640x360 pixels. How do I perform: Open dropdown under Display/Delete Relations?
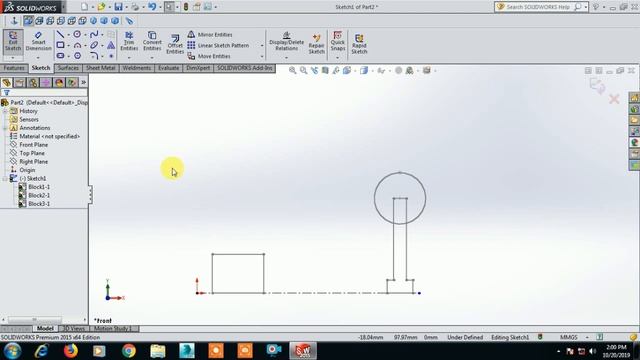click(287, 58)
